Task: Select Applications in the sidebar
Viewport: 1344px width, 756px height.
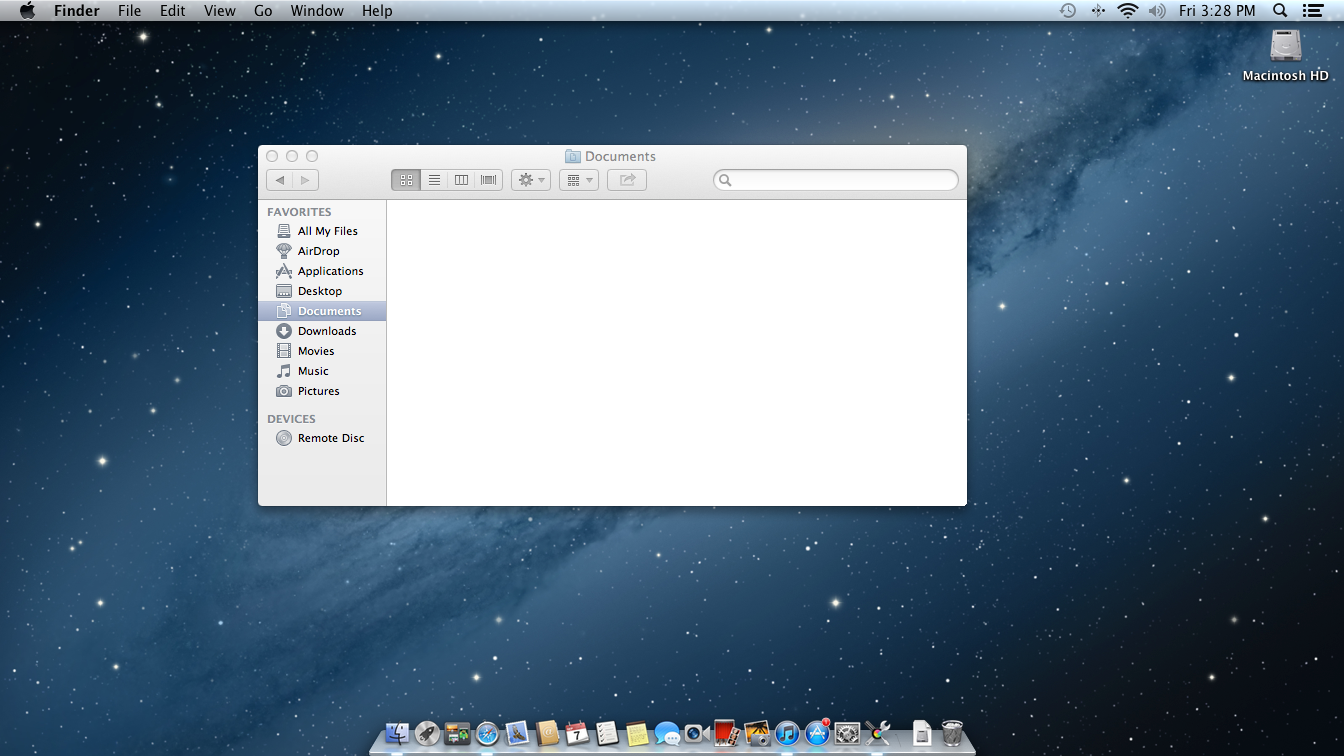Action: point(330,271)
